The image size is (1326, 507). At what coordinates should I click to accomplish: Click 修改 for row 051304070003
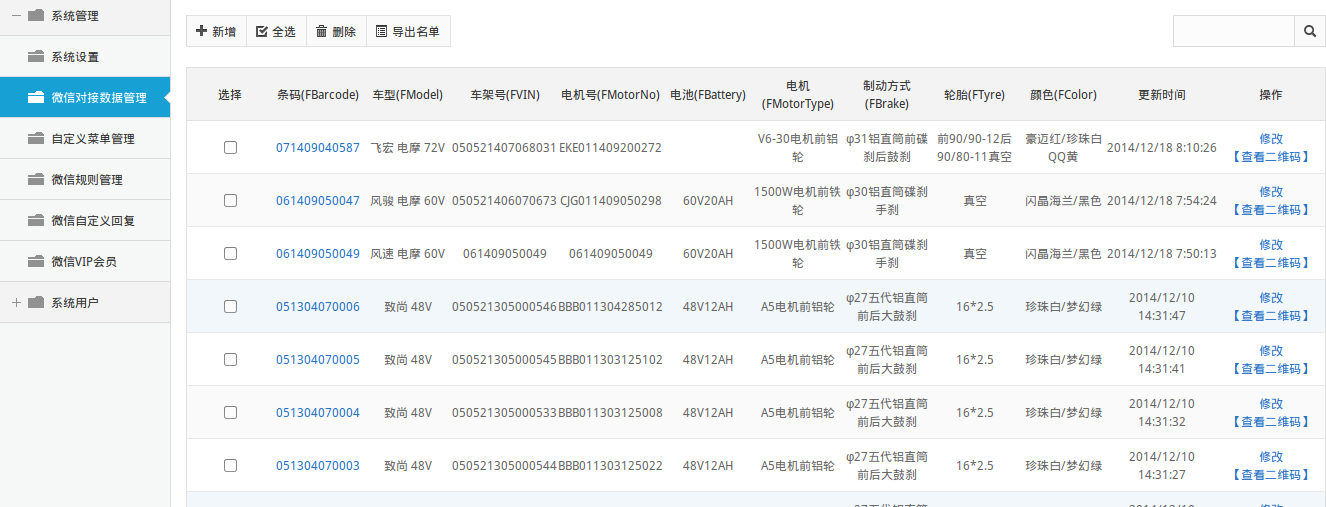1271,457
